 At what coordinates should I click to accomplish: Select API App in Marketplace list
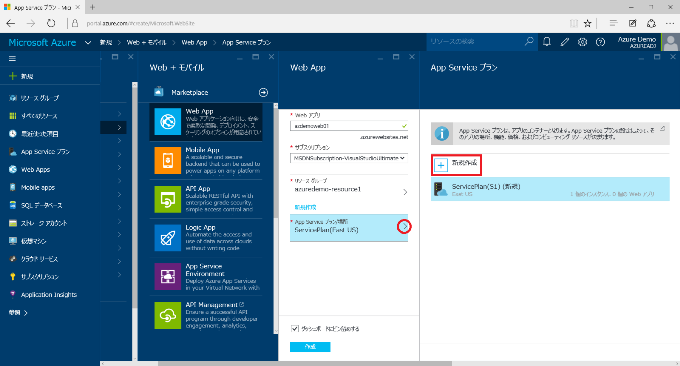point(206,199)
